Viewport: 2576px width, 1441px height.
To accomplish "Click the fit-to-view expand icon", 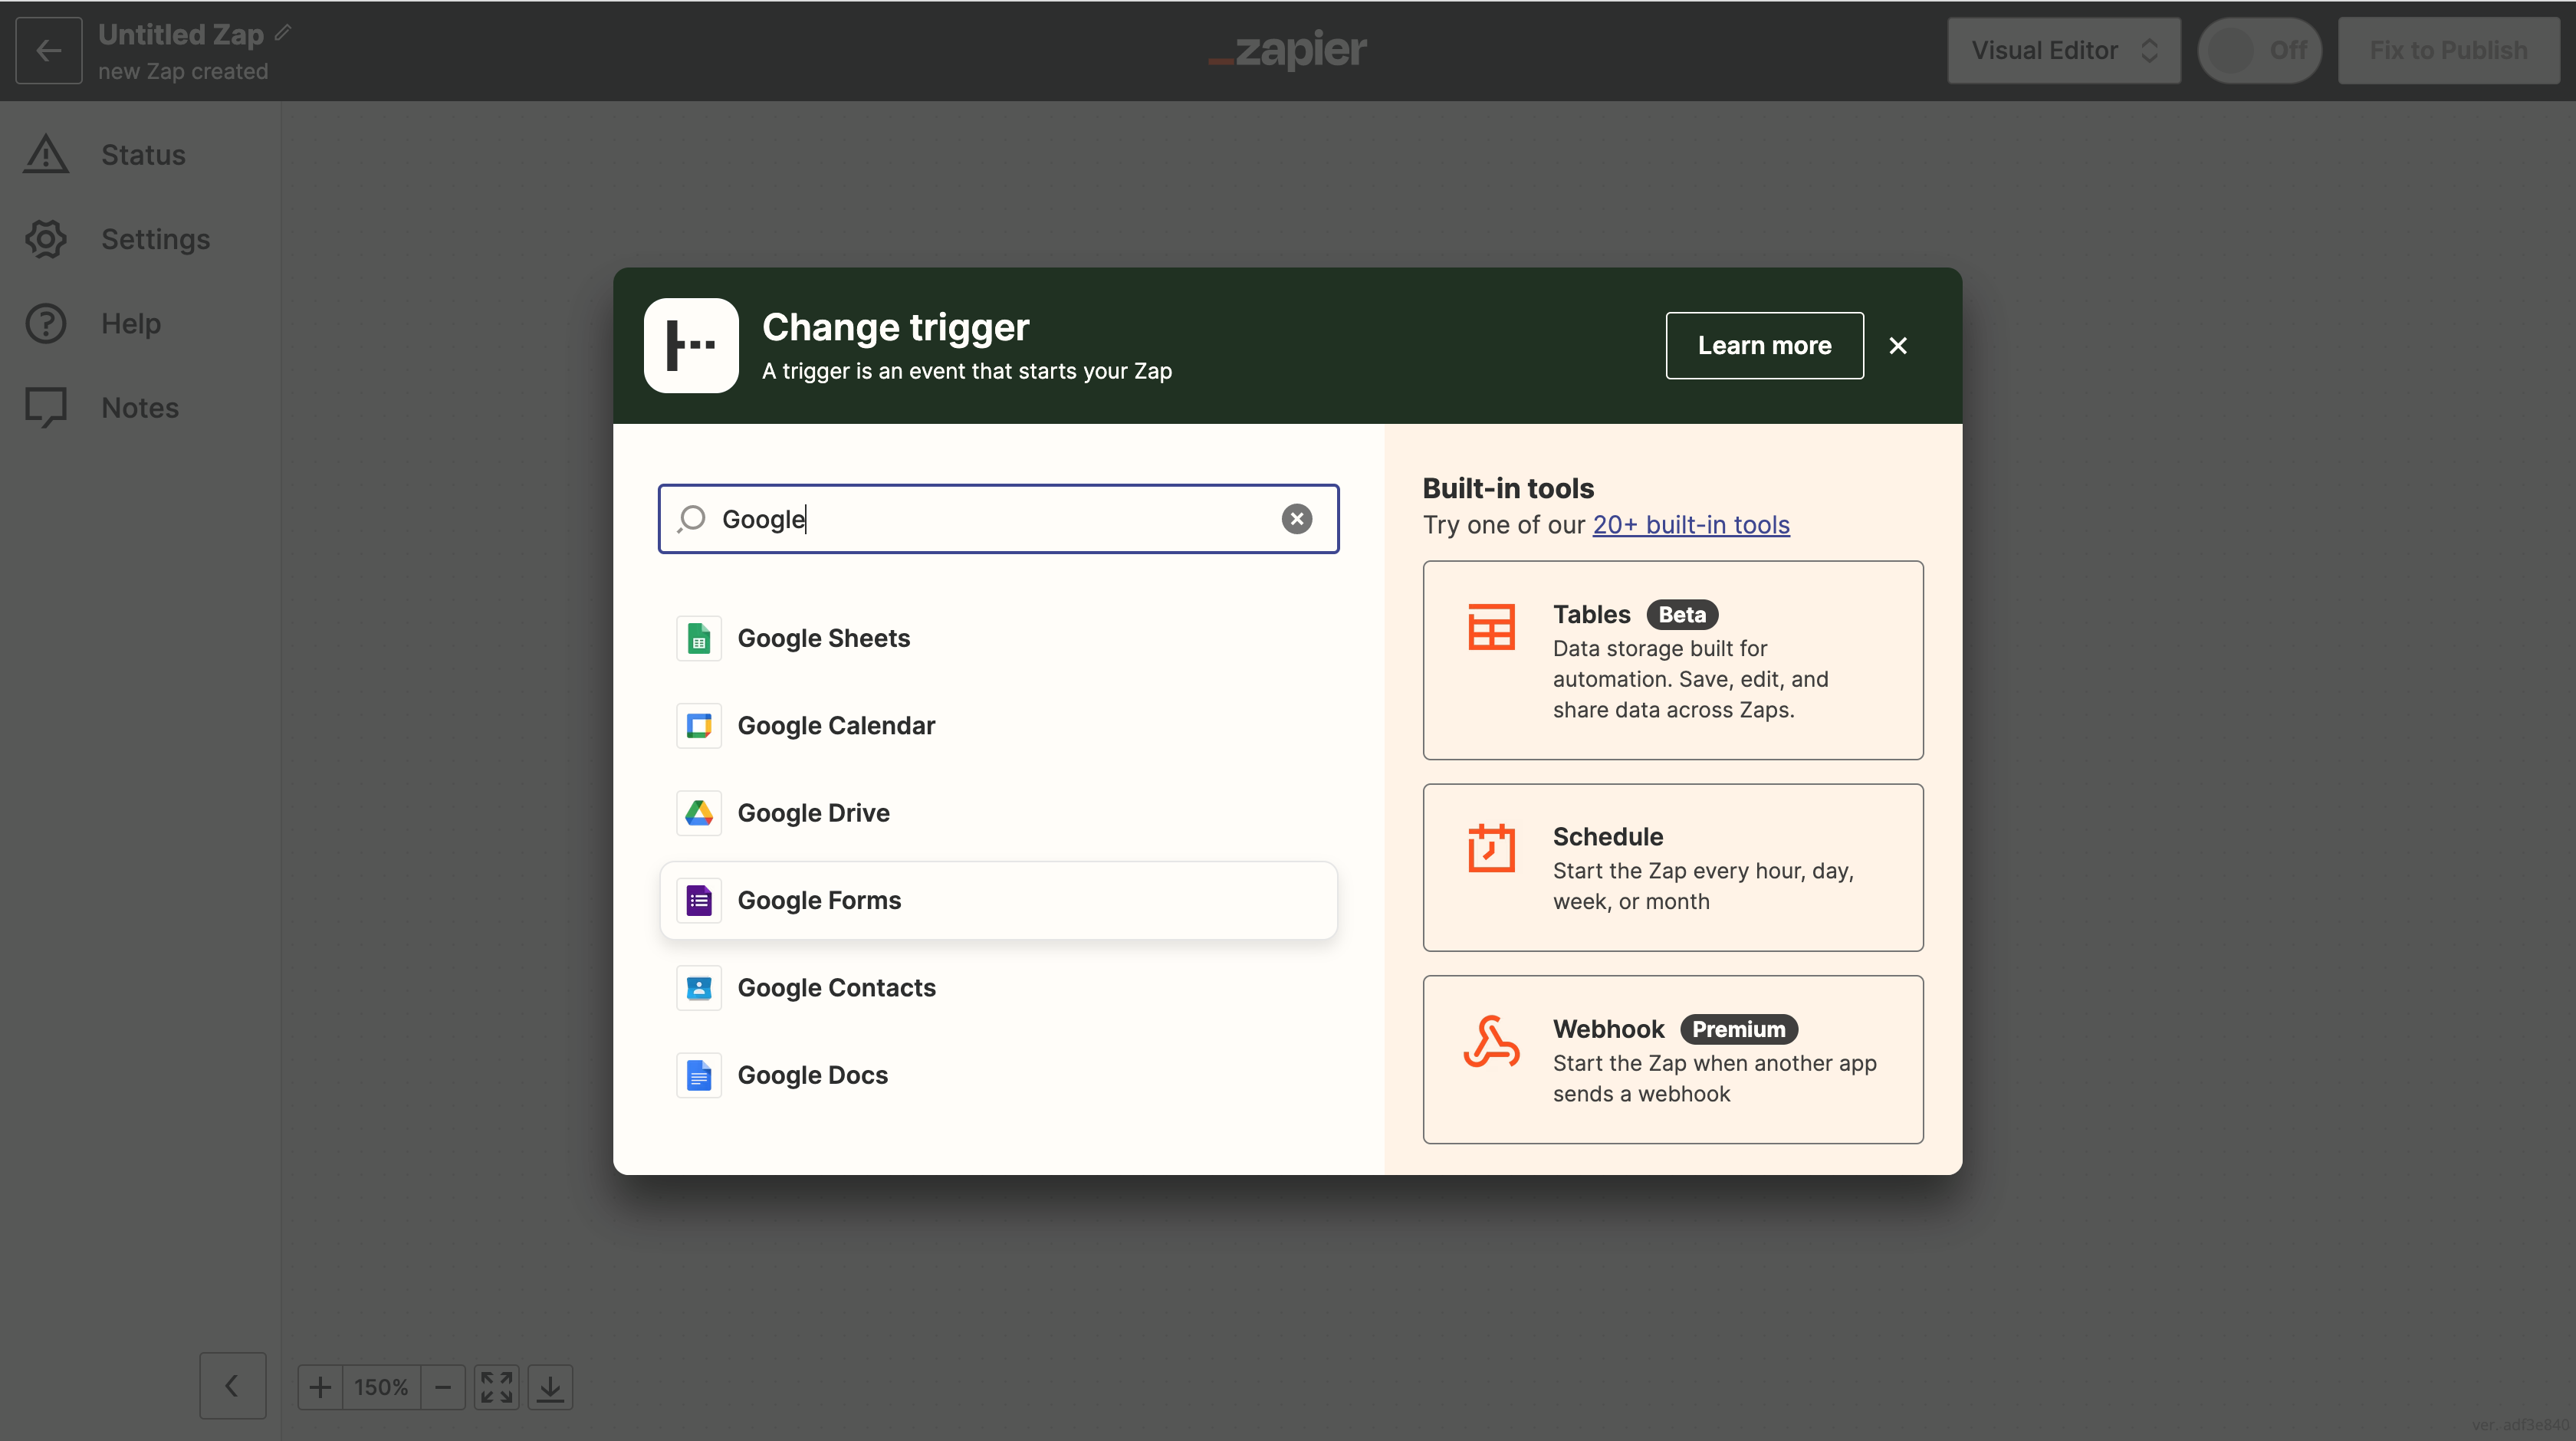I will 496,1387.
